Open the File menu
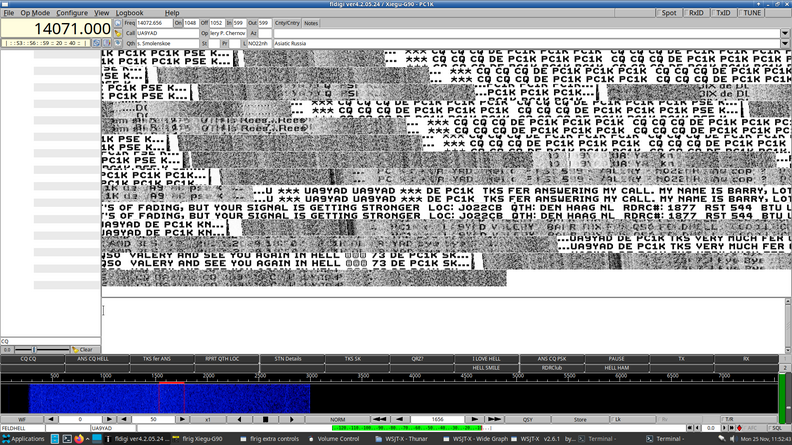This screenshot has height=445, width=792. point(9,13)
